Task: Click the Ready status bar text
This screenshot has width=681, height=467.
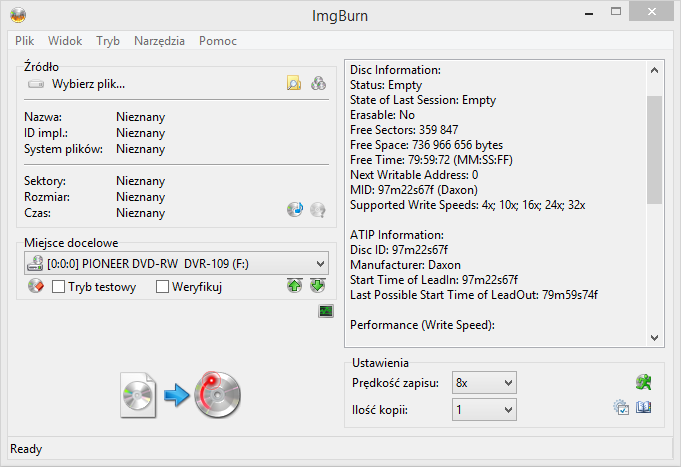Action: click(26, 449)
